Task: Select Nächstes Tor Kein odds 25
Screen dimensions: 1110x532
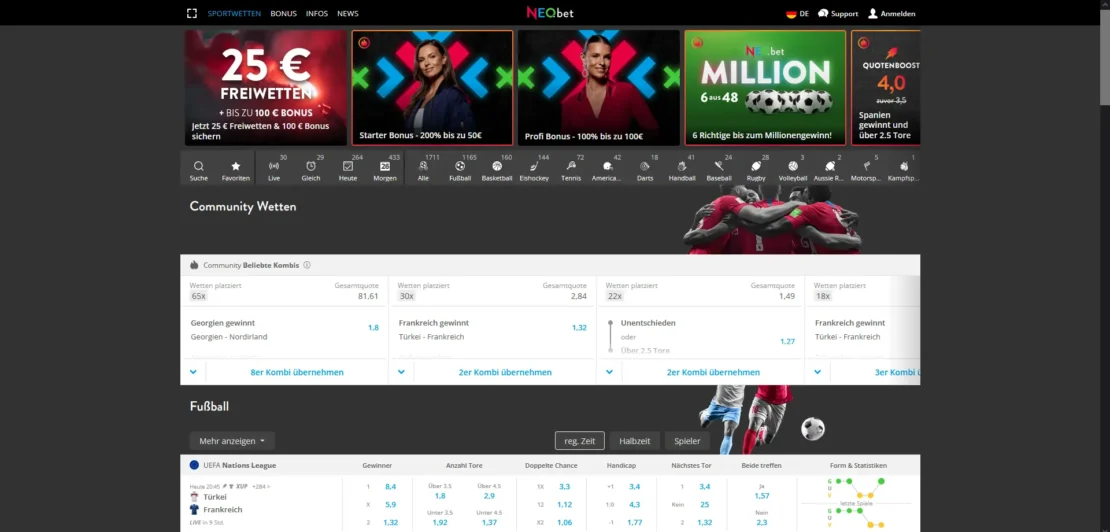Action: pyautogui.click(x=704, y=504)
